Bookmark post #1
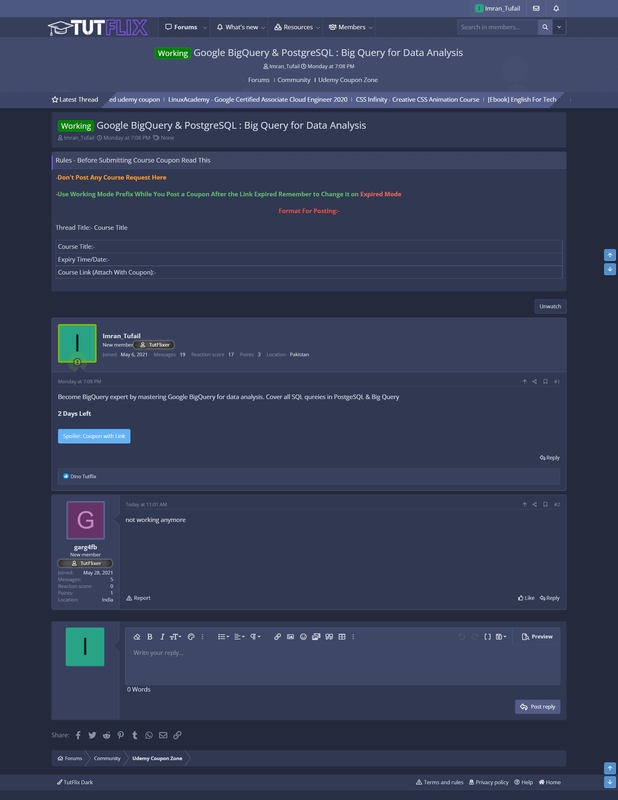 click(545, 381)
